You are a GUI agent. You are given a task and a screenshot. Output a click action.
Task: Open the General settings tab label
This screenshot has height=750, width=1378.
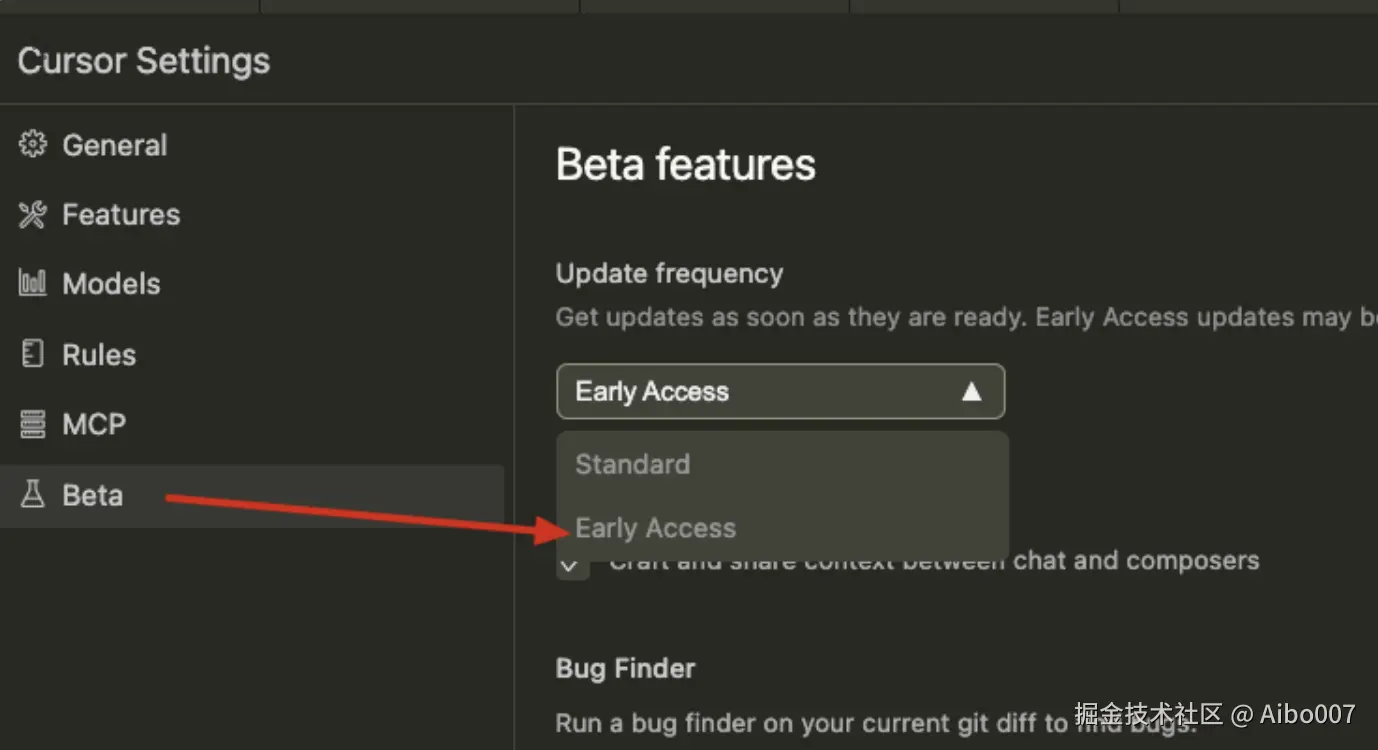(114, 145)
